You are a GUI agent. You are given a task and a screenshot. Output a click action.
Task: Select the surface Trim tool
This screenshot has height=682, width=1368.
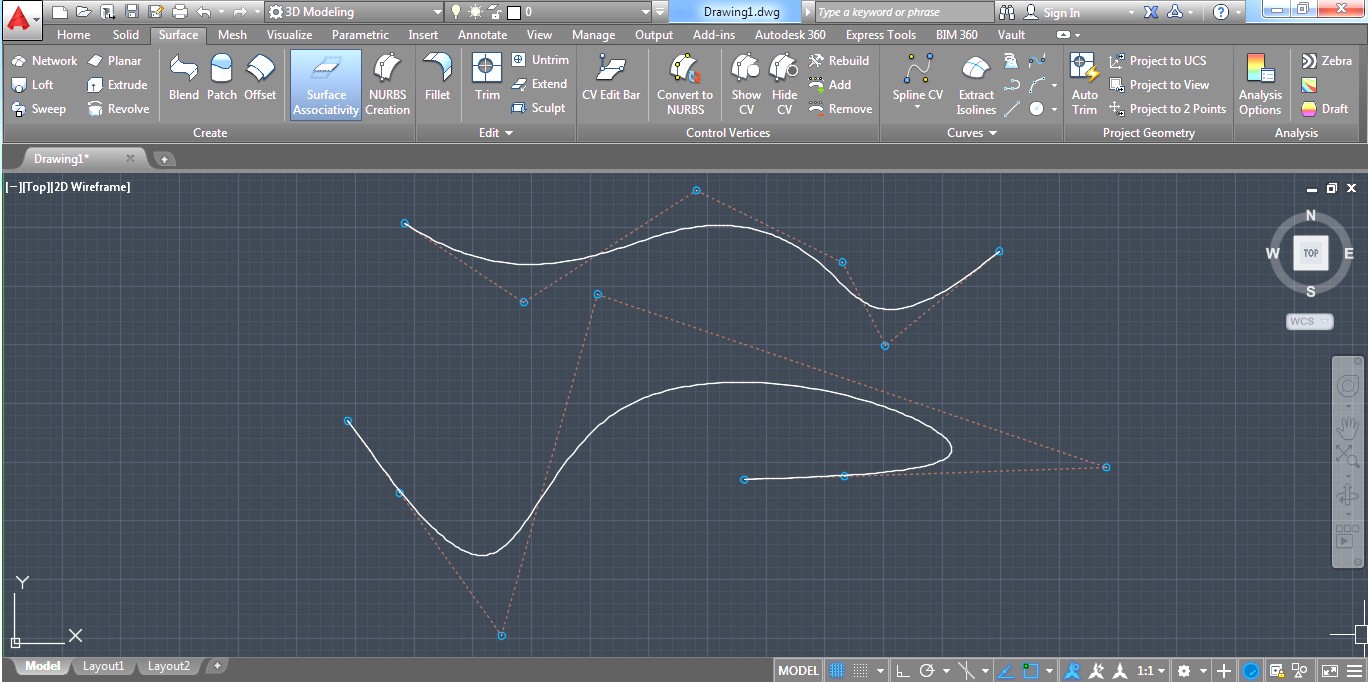(x=487, y=78)
